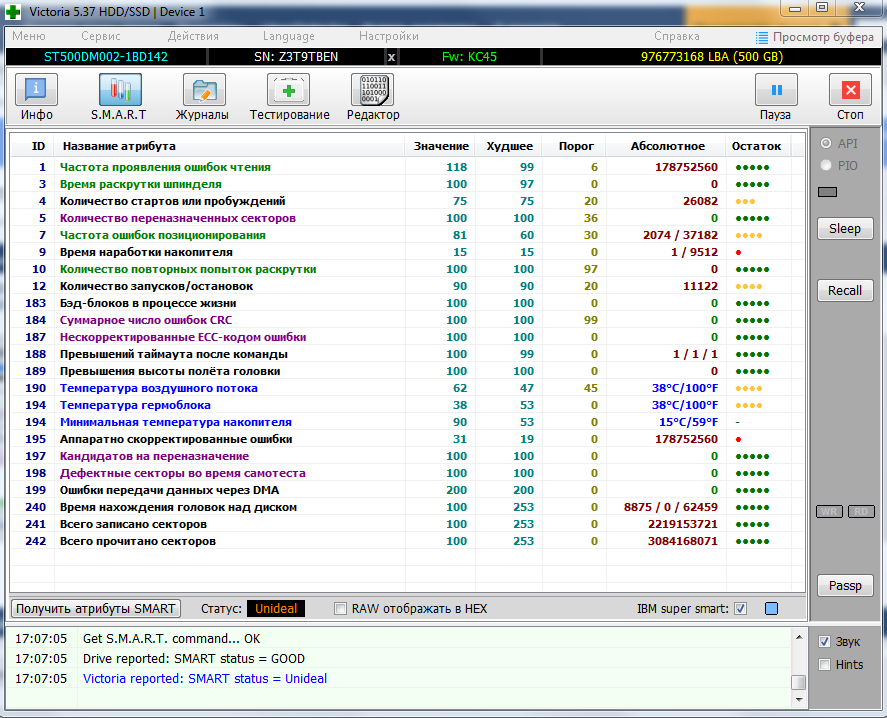
Task: Select the Температура гермоблока row
Action: pos(407,405)
